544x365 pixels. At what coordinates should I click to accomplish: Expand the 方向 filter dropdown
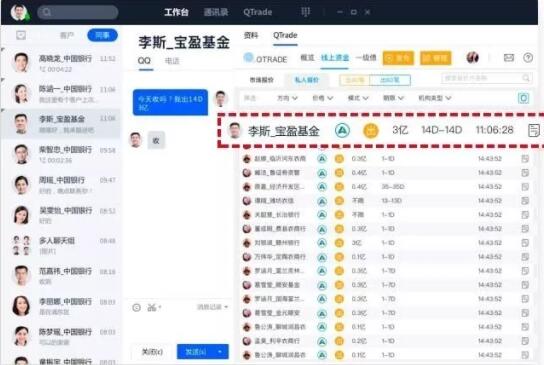[x=287, y=98]
